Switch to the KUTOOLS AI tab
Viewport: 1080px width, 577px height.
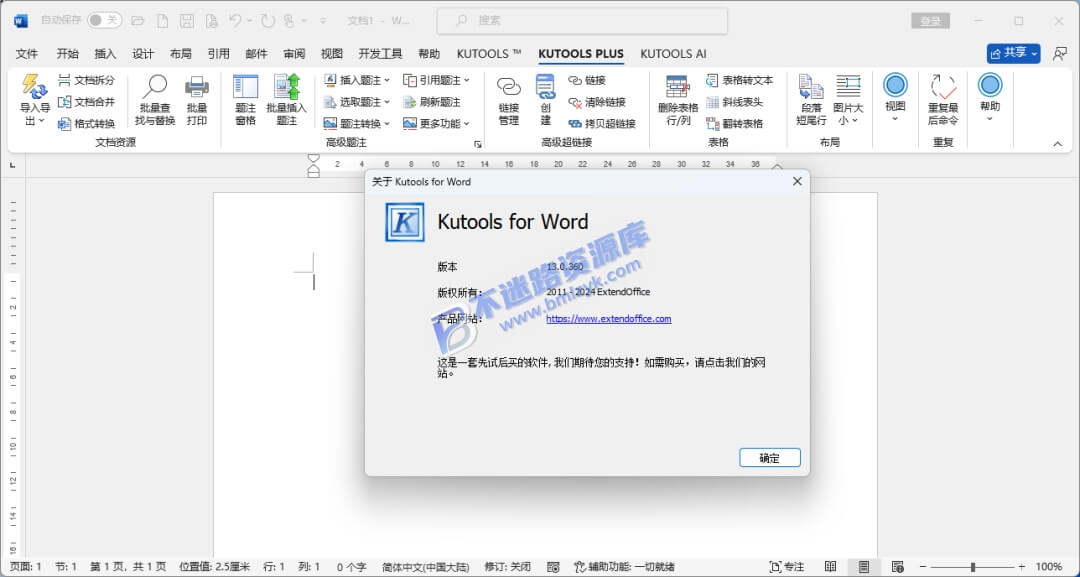673,54
